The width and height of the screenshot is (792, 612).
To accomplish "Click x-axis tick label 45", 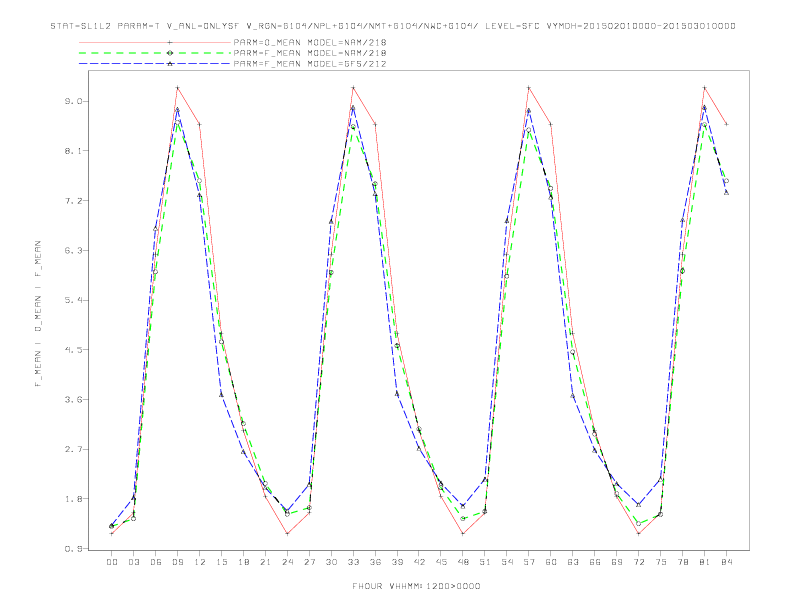I will pos(441,562).
